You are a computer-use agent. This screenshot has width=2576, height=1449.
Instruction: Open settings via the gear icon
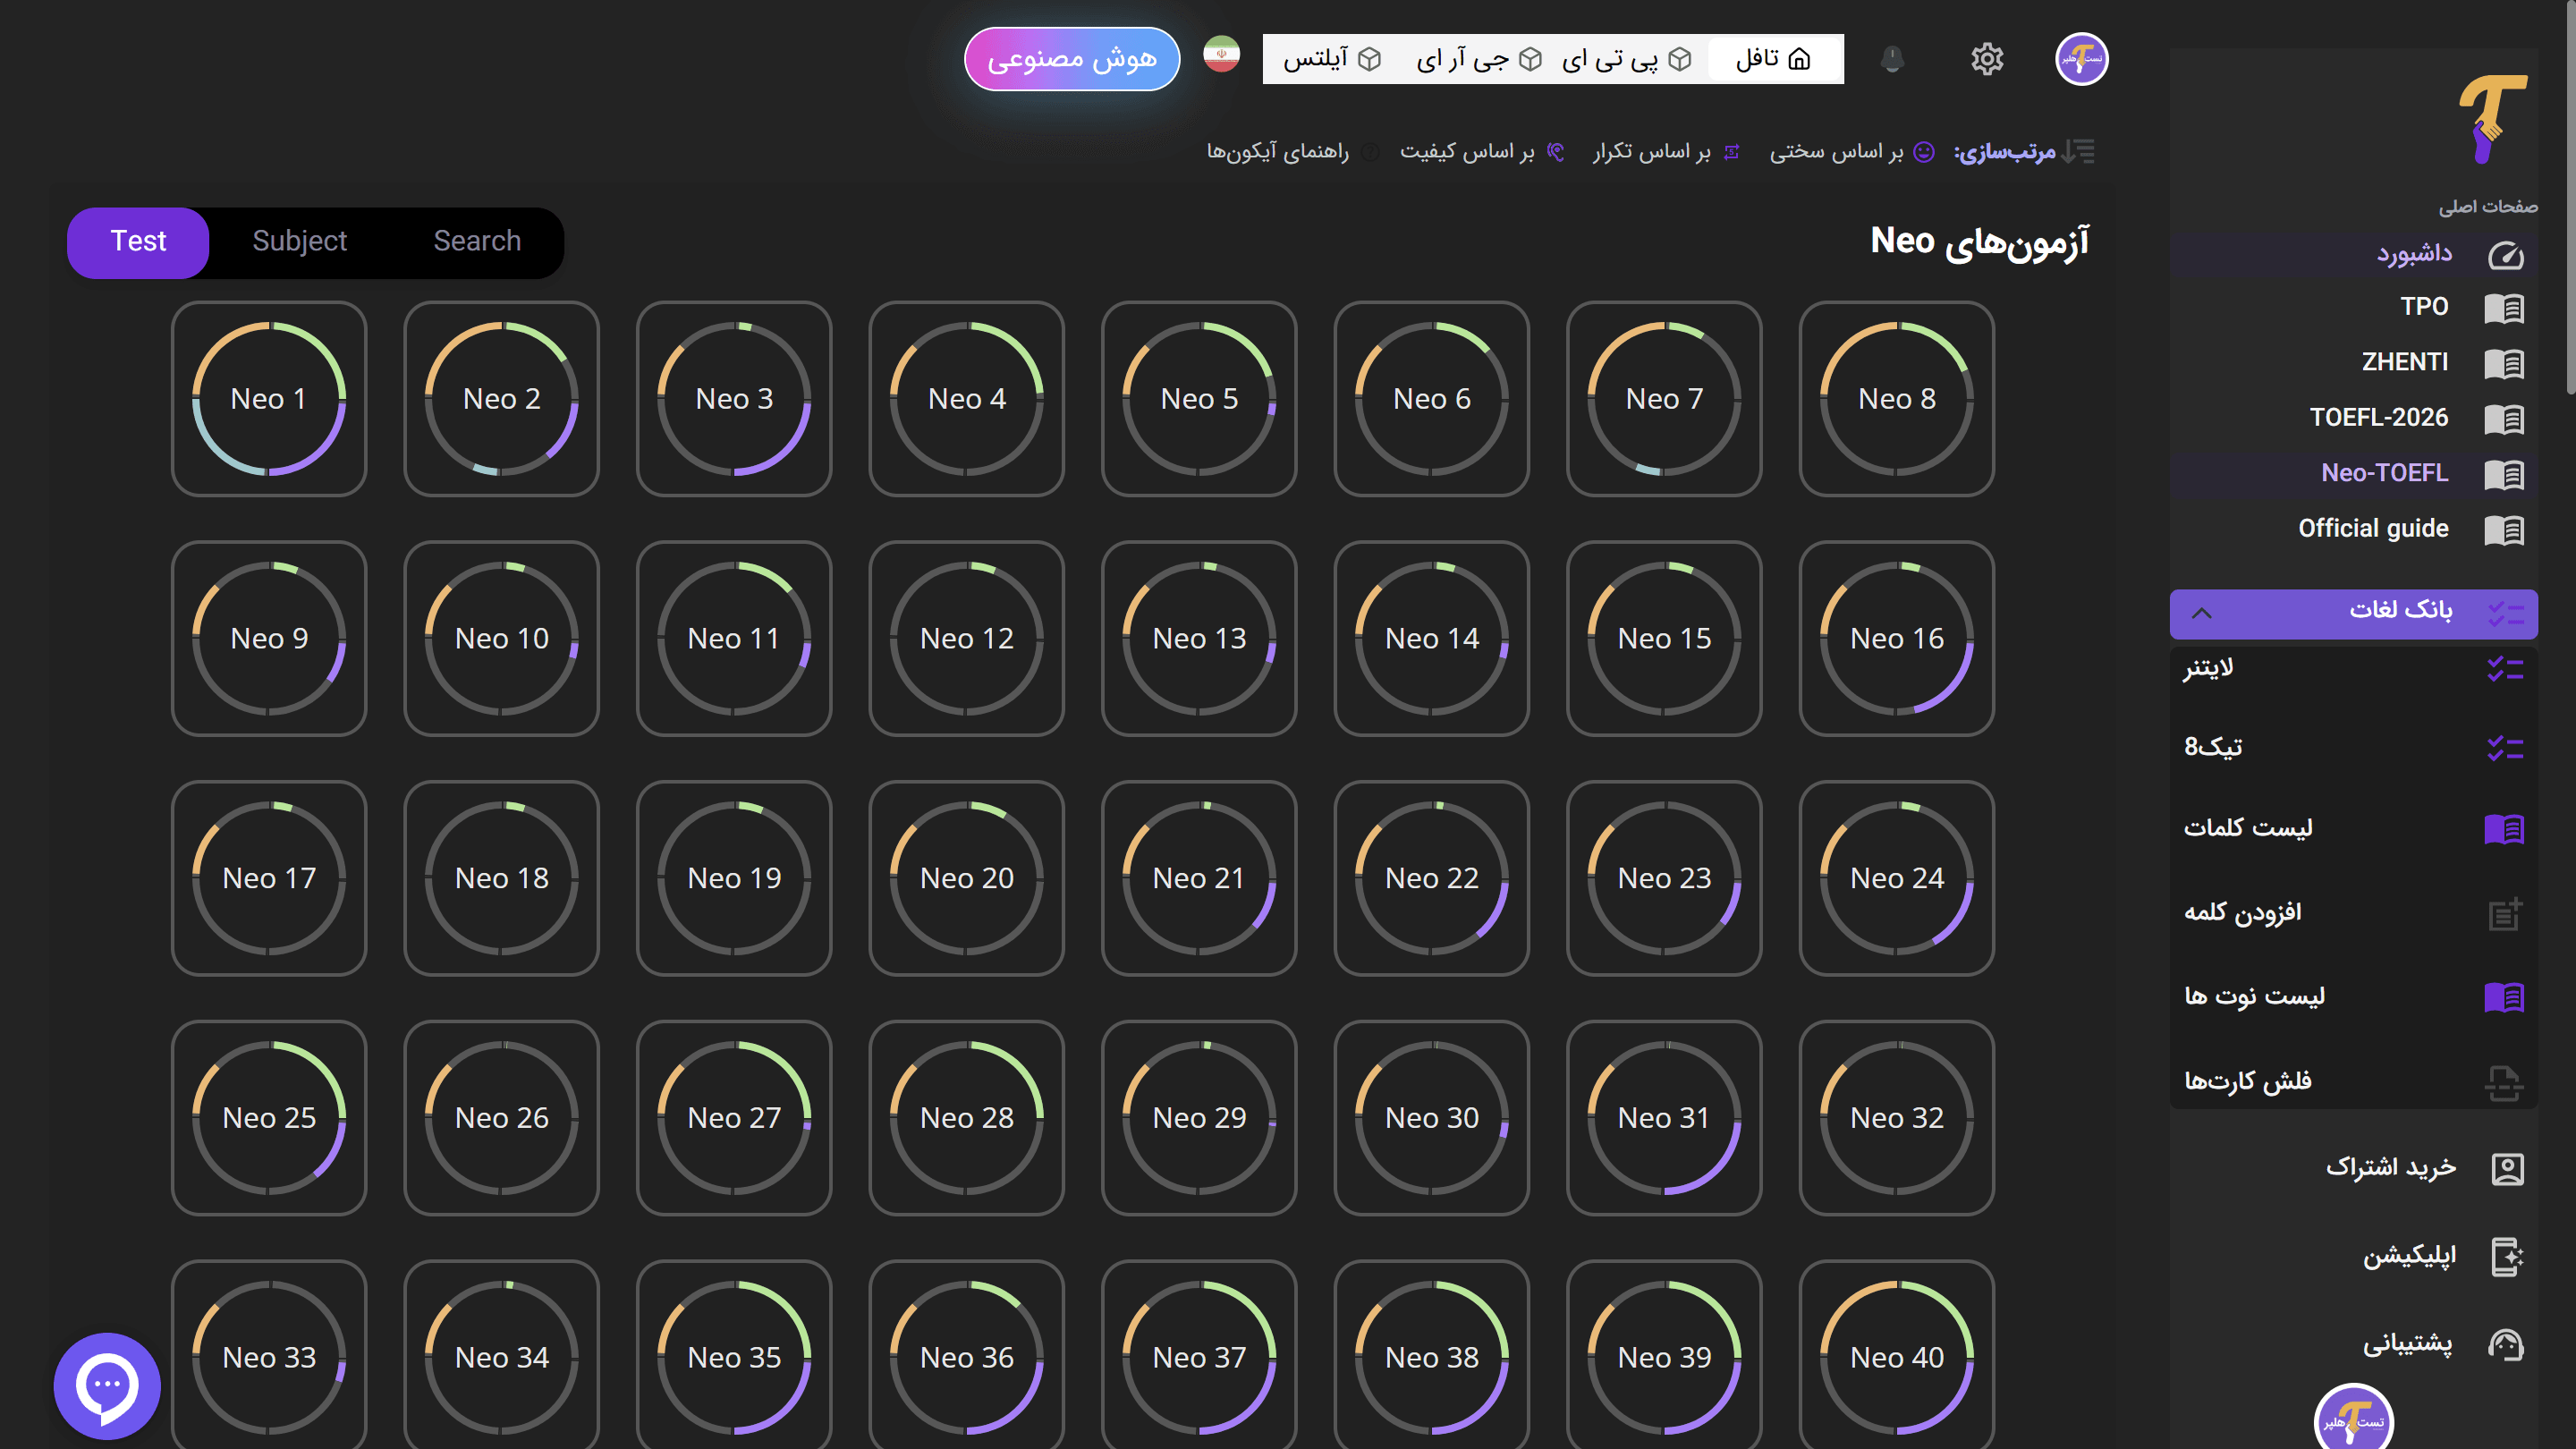tap(1986, 59)
